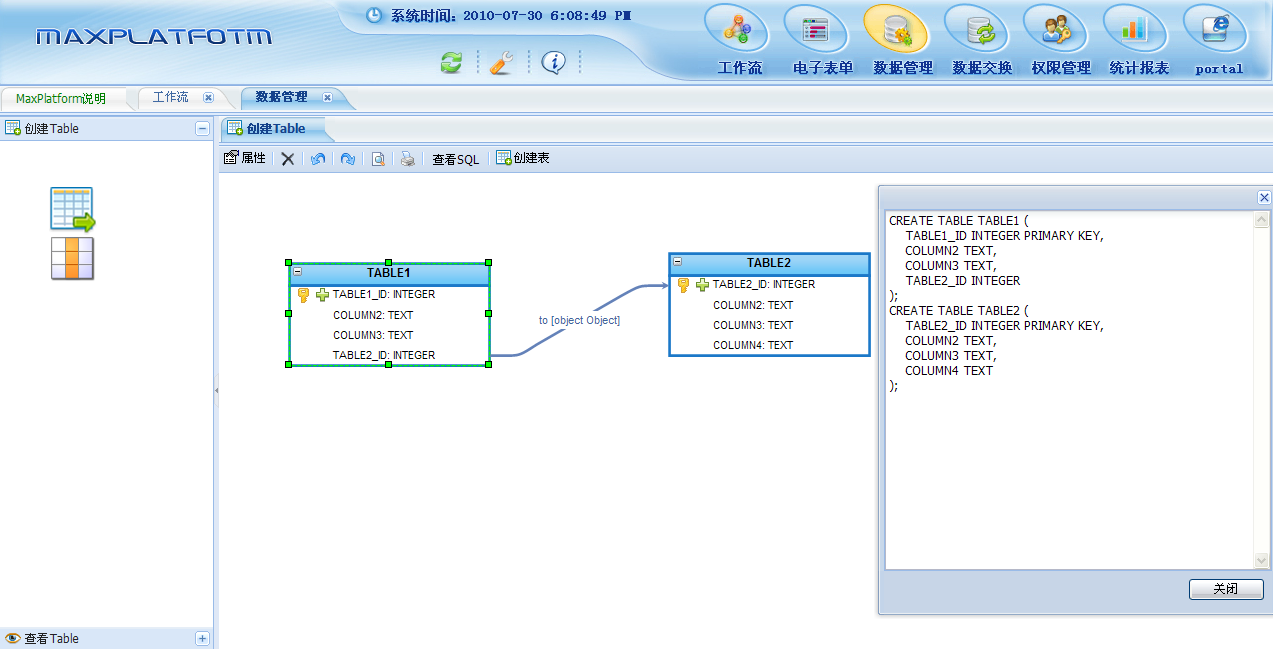Select the 创建Table inner tab
1273x649 pixels.
(x=276, y=128)
